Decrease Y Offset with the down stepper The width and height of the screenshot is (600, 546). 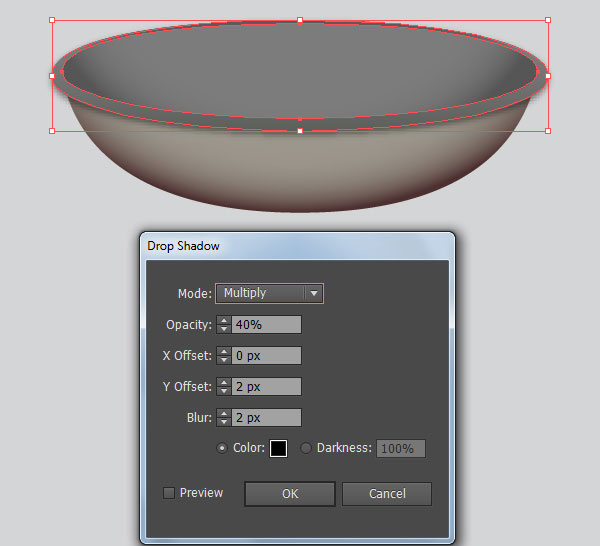pyautogui.click(x=224, y=391)
